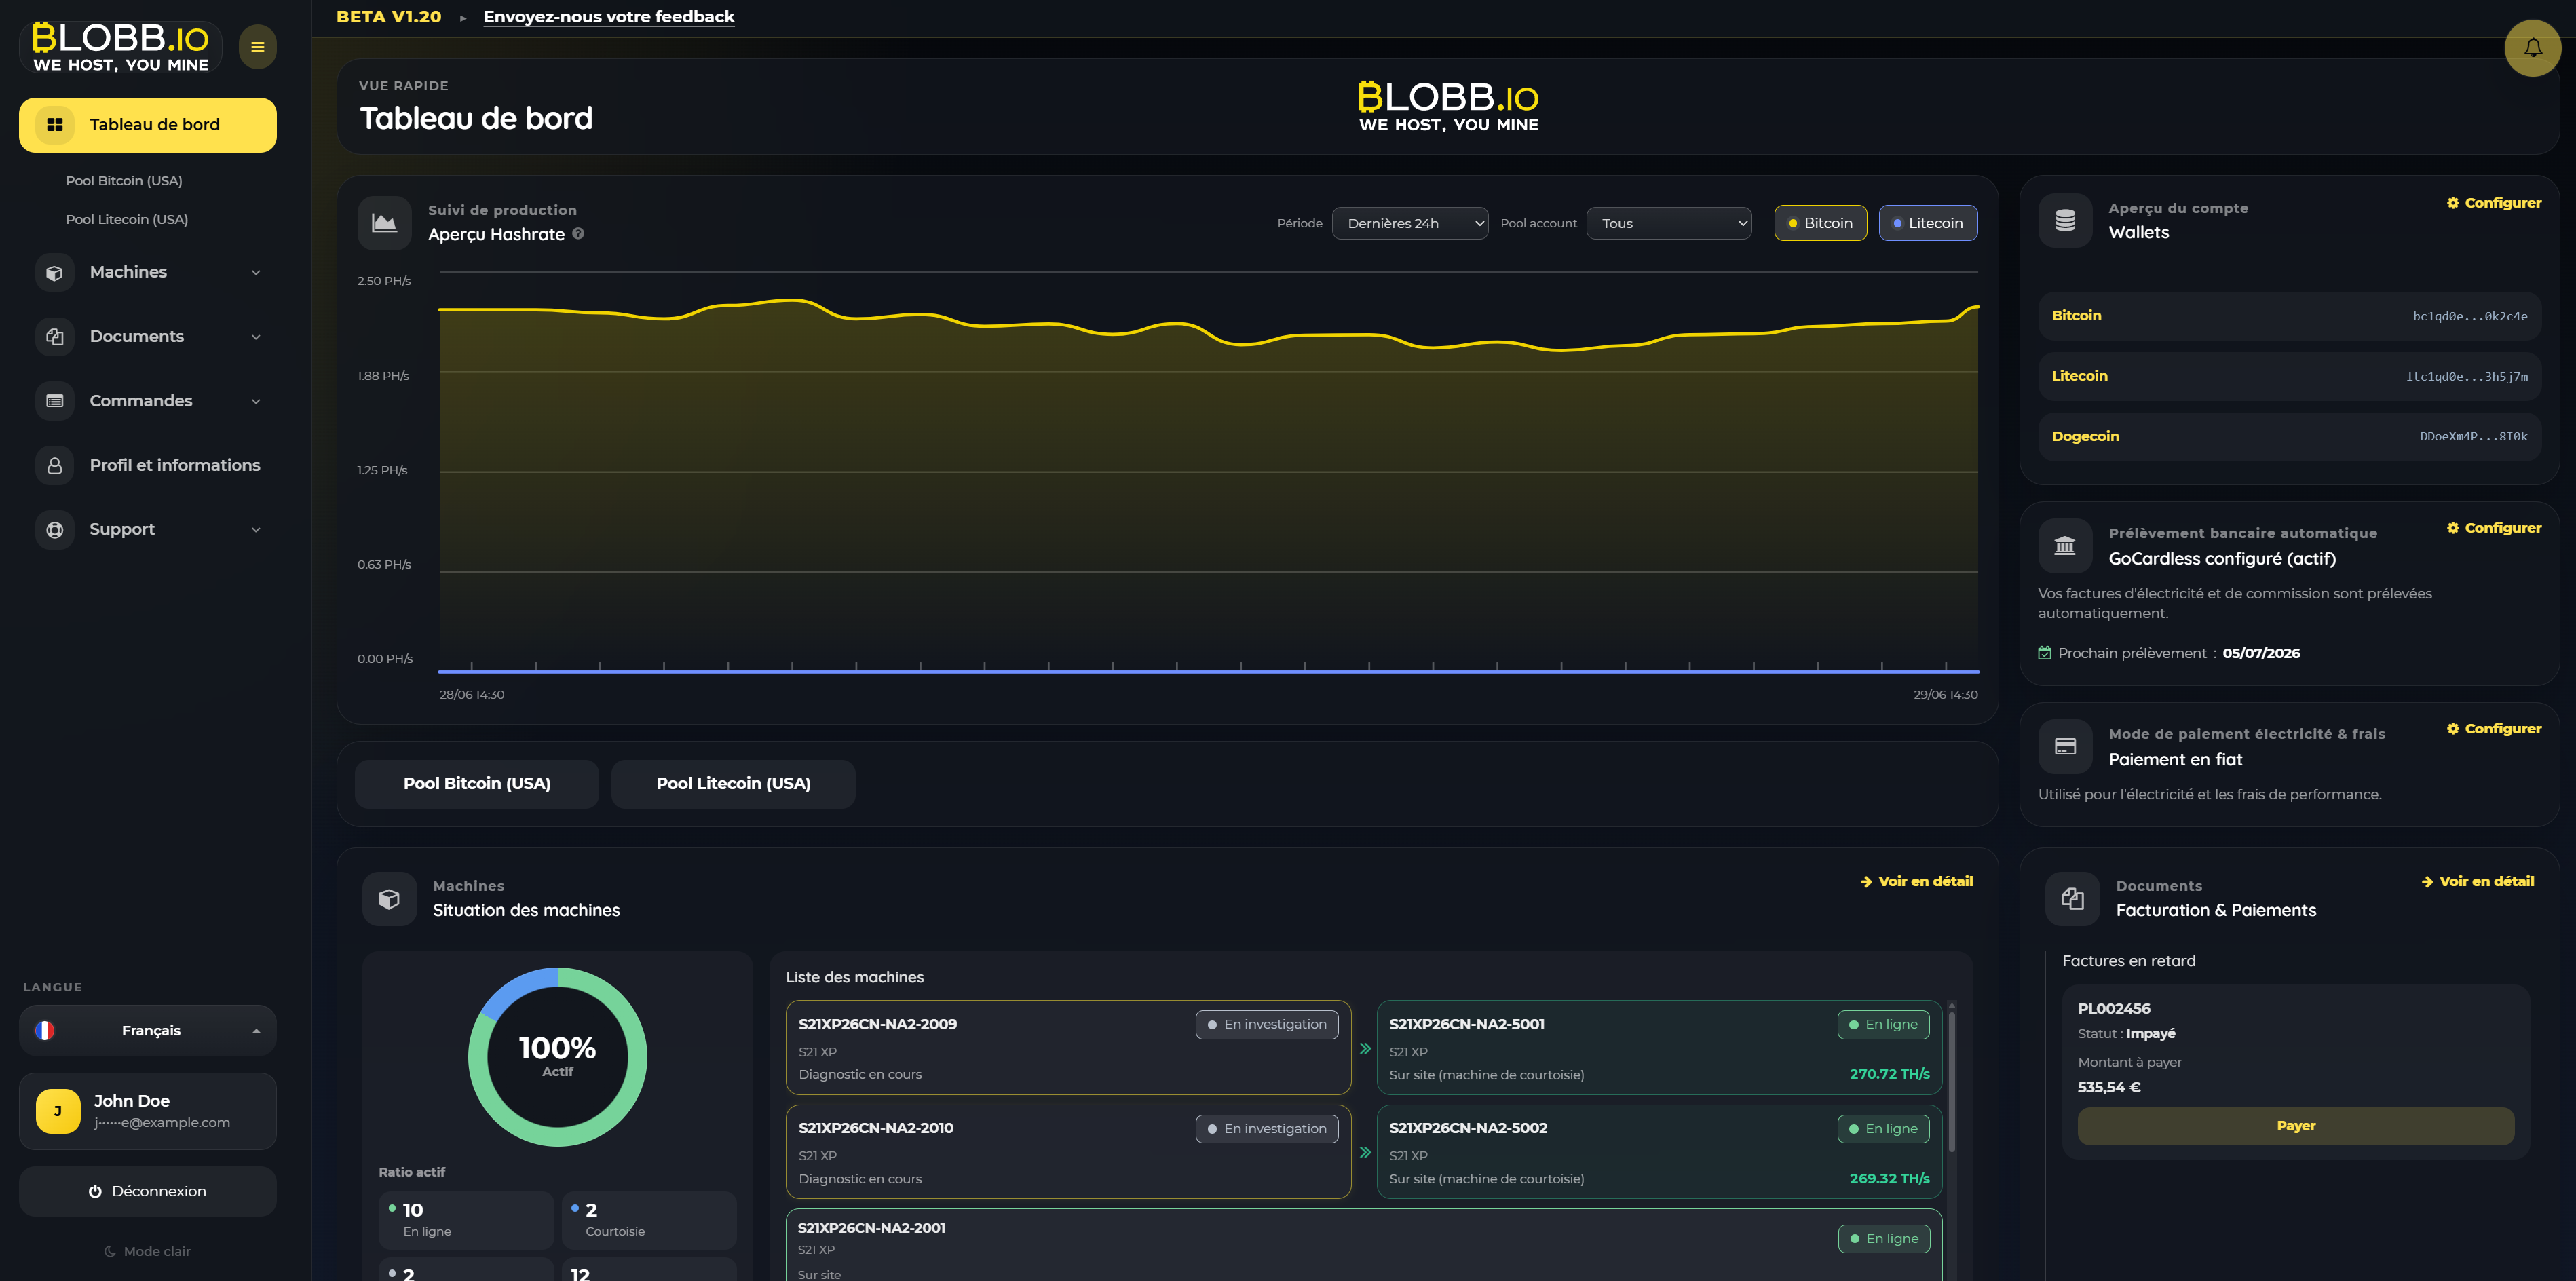Screen dimensions: 2576x1281
Task: Expand the Commandes menu chevron
Action: [256, 401]
